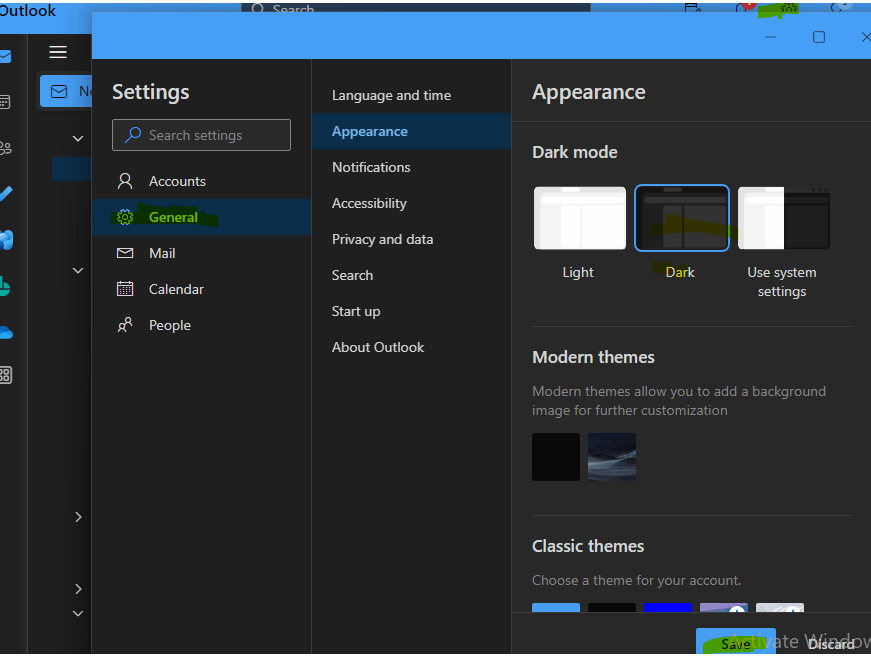Open the OneDrive cloud app icon
871x657 pixels.
coord(5,332)
